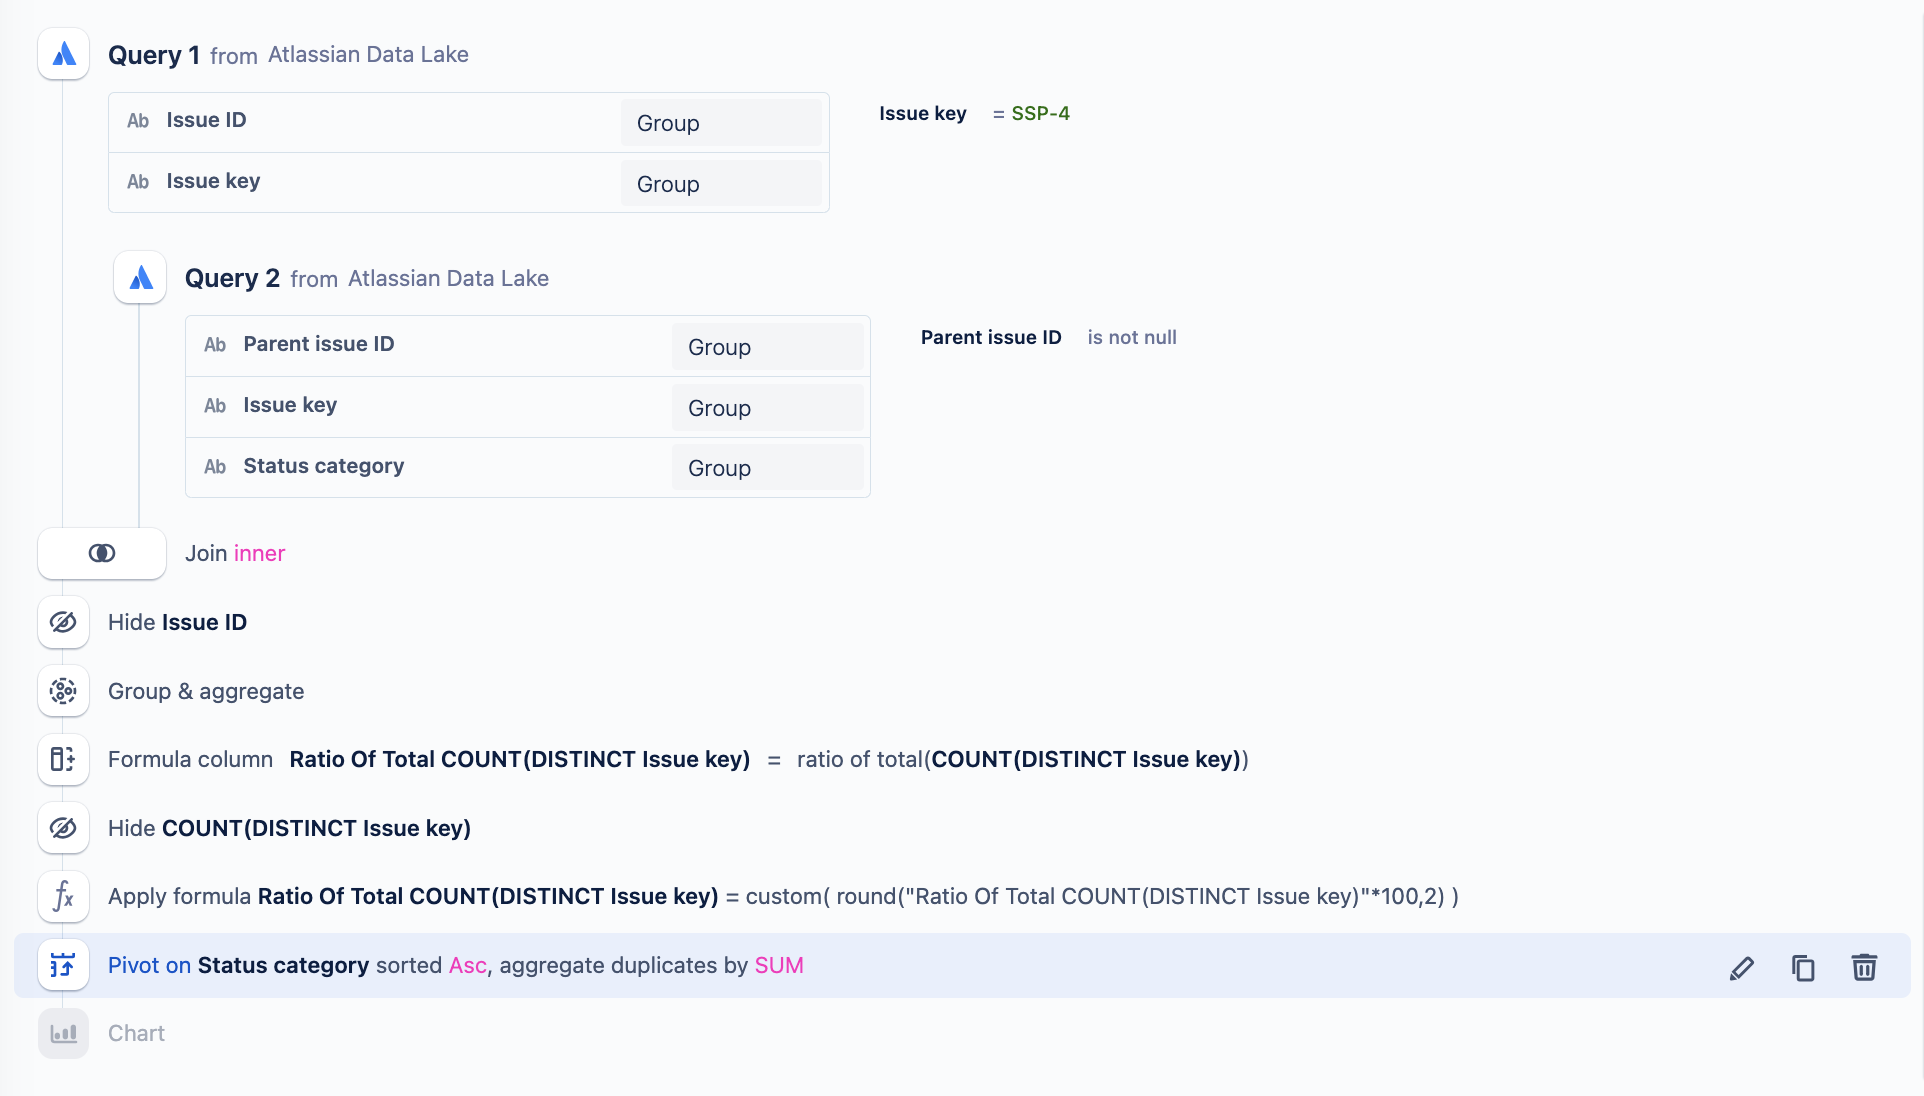Open the Chart step icon
Image resolution: width=1924 pixels, height=1096 pixels.
coord(63,1033)
